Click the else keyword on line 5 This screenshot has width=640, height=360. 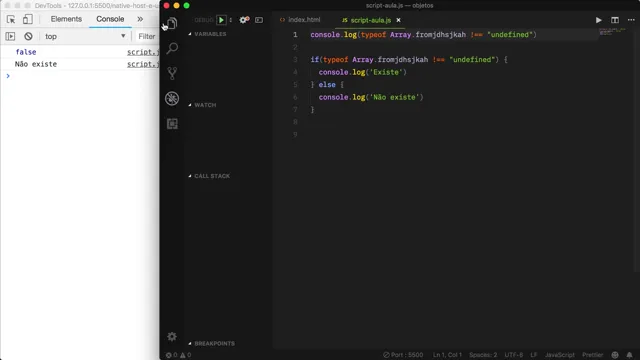pos(327,85)
